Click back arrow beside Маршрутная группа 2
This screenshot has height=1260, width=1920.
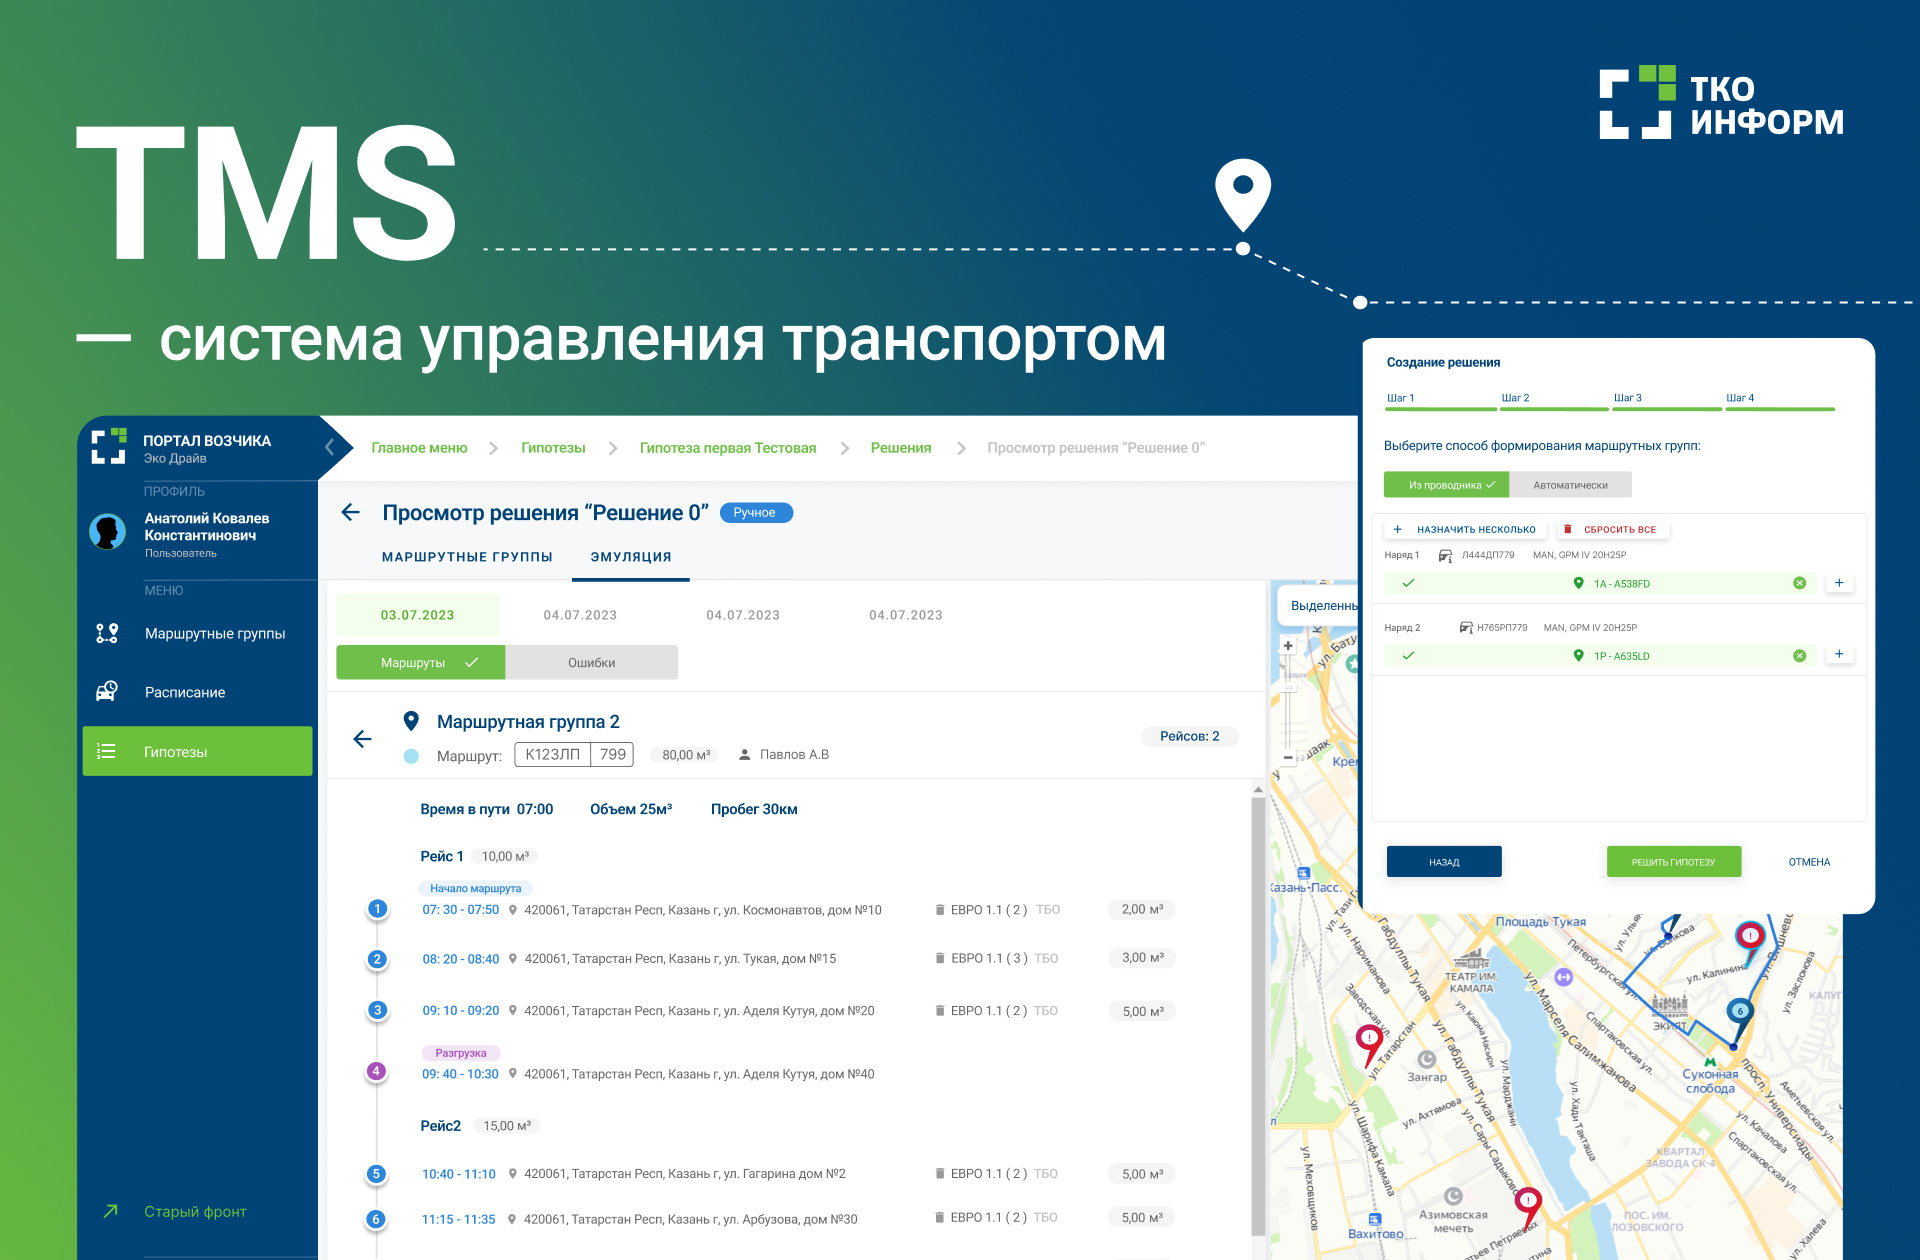[362, 739]
